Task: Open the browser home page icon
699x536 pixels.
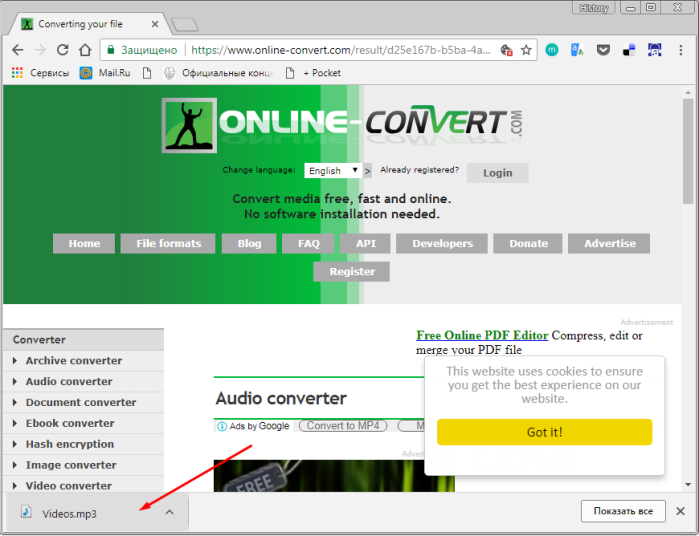Action: (x=85, y=50)
